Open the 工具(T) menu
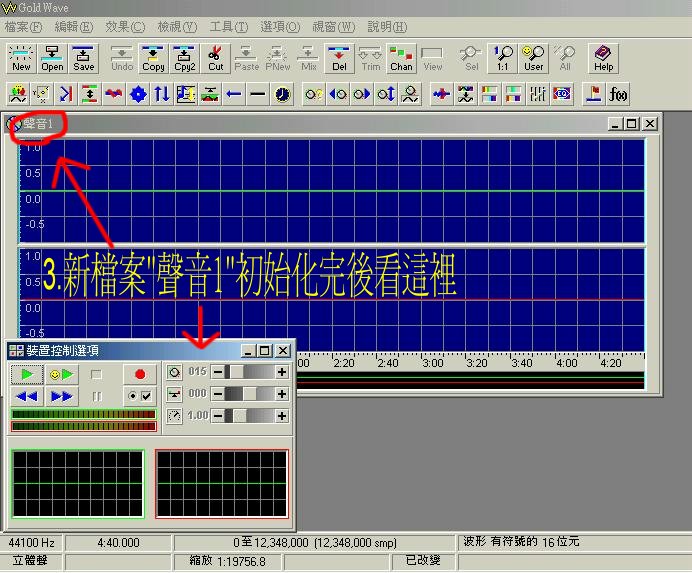The height and width of the screenshot is (573, 692). 228,26
